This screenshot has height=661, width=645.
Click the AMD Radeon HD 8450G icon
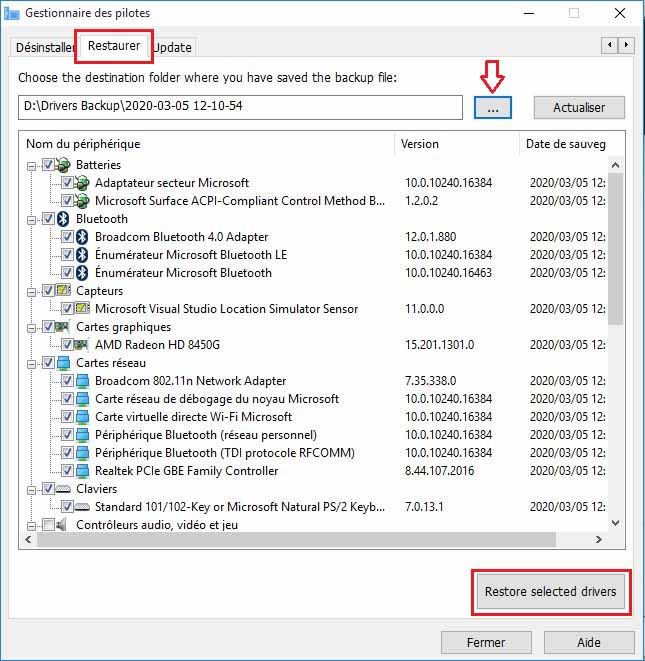tap(82, 345)
